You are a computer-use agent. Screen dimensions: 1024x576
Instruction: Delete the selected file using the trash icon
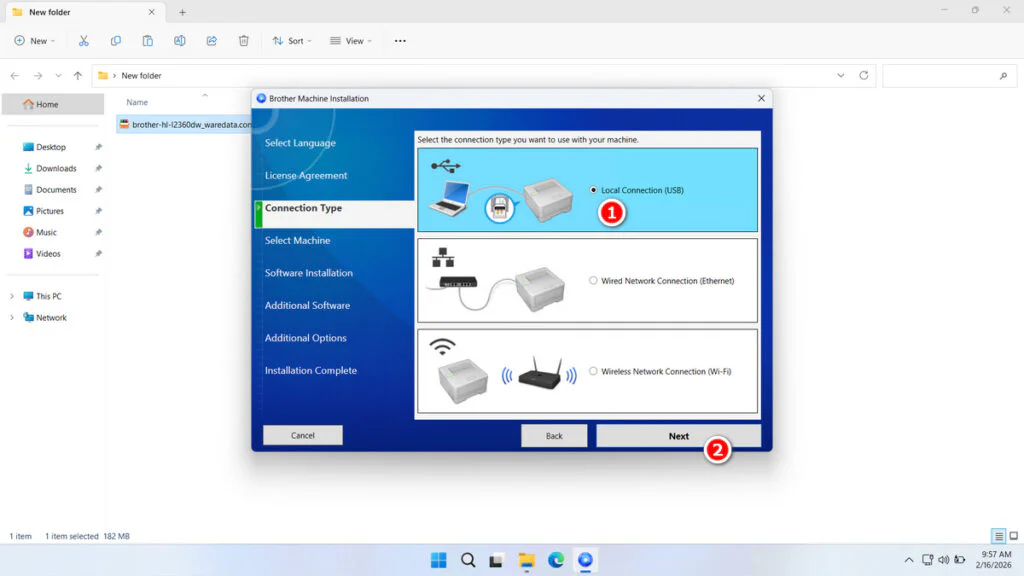pyautogui.click(x=243, y=40)
